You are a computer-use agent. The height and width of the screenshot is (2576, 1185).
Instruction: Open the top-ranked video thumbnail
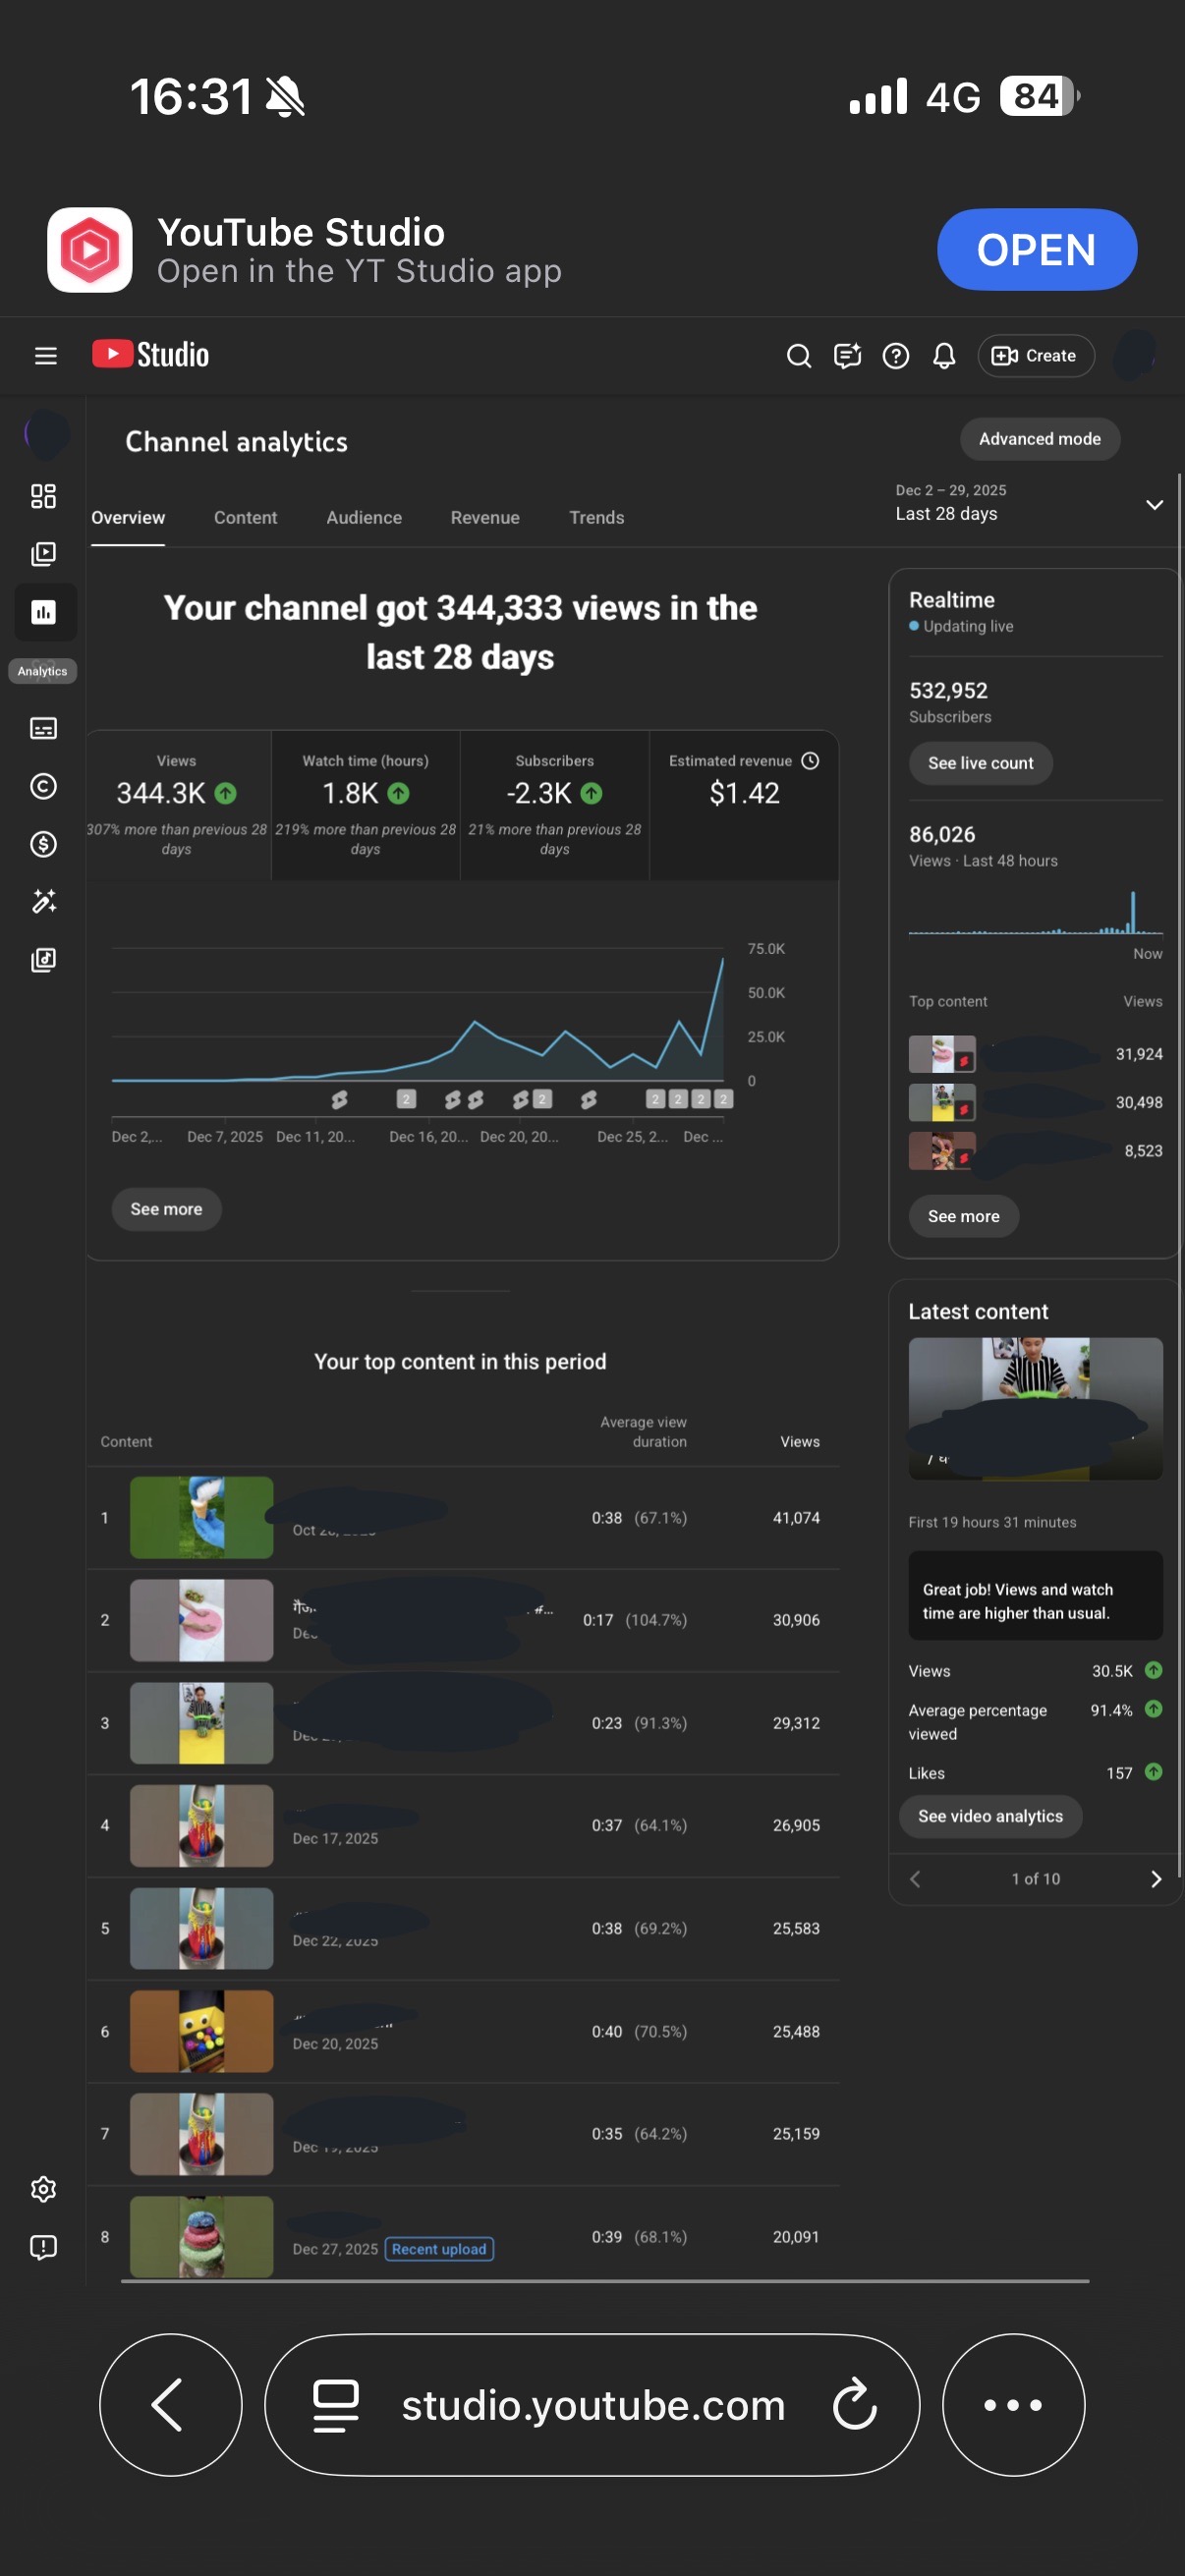tap(201, 1517)
